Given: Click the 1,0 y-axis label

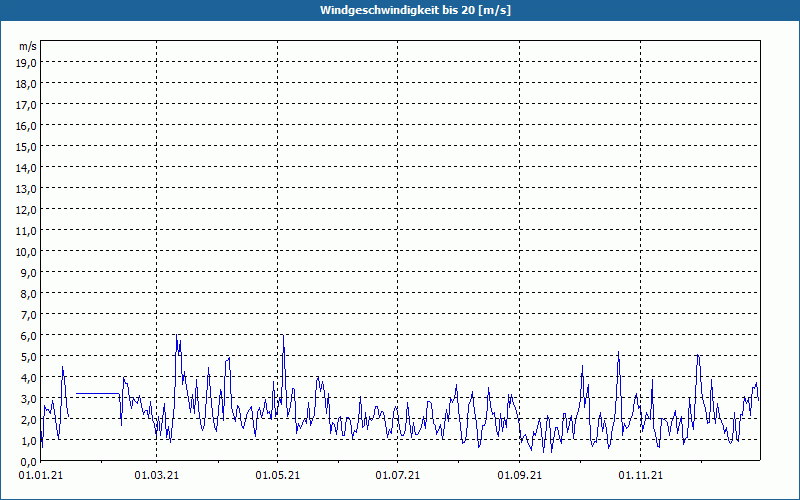Looking at the screenshot, I should [28, 441].
